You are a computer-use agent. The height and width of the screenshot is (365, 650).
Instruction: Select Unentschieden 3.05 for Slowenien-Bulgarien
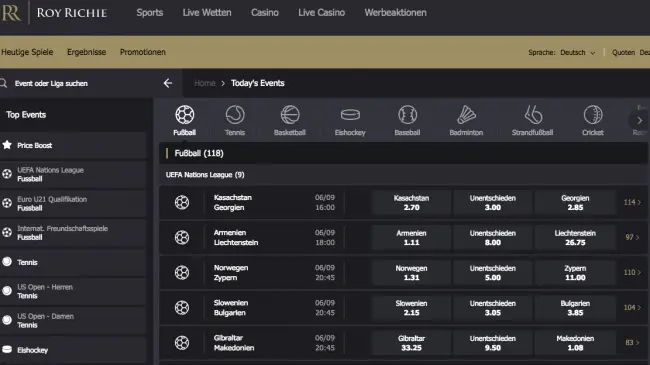[x=492, y=308]
